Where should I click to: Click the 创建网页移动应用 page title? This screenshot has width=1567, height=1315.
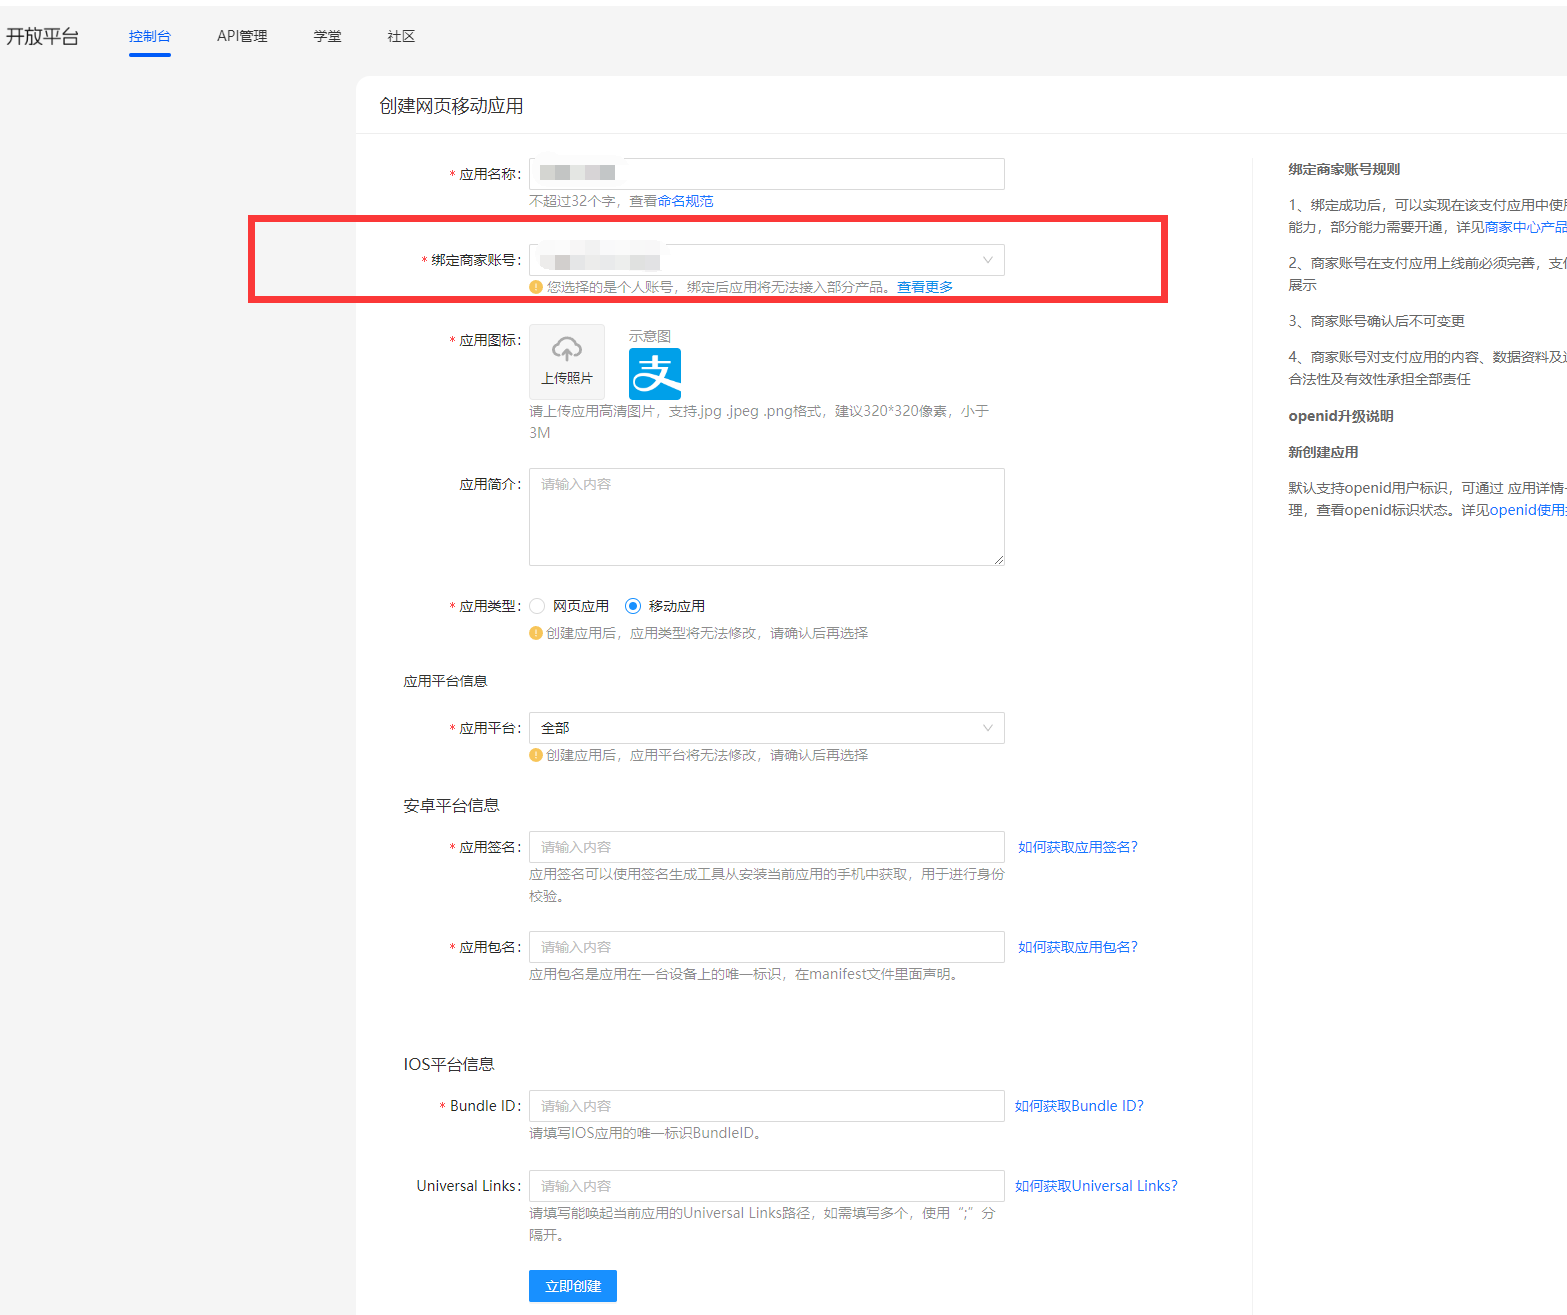(451, 106)
